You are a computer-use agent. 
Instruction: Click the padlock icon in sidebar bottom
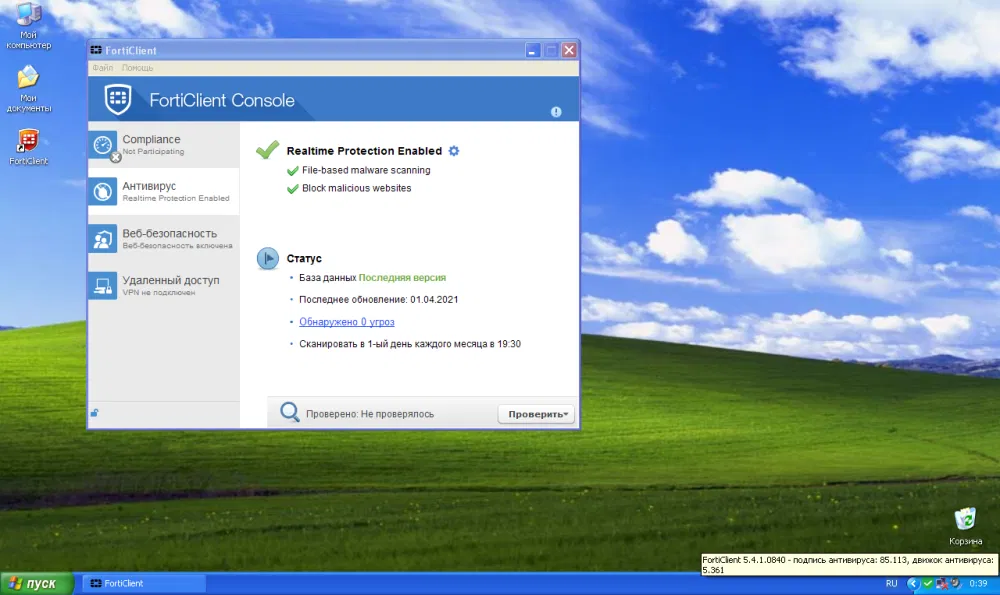click(x=94, y=413)
